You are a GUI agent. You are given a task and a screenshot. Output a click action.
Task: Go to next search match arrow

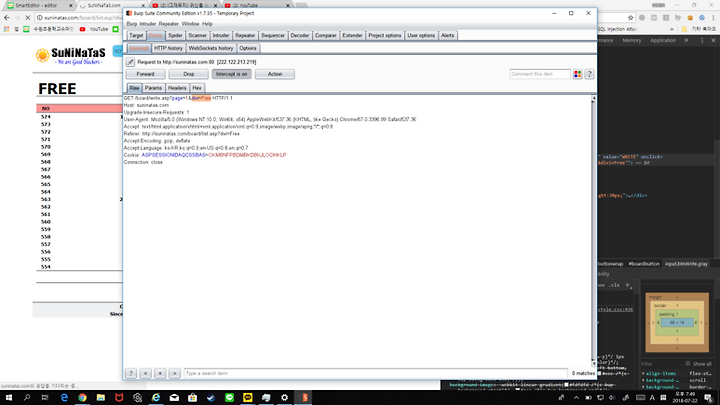click(174, 373)
